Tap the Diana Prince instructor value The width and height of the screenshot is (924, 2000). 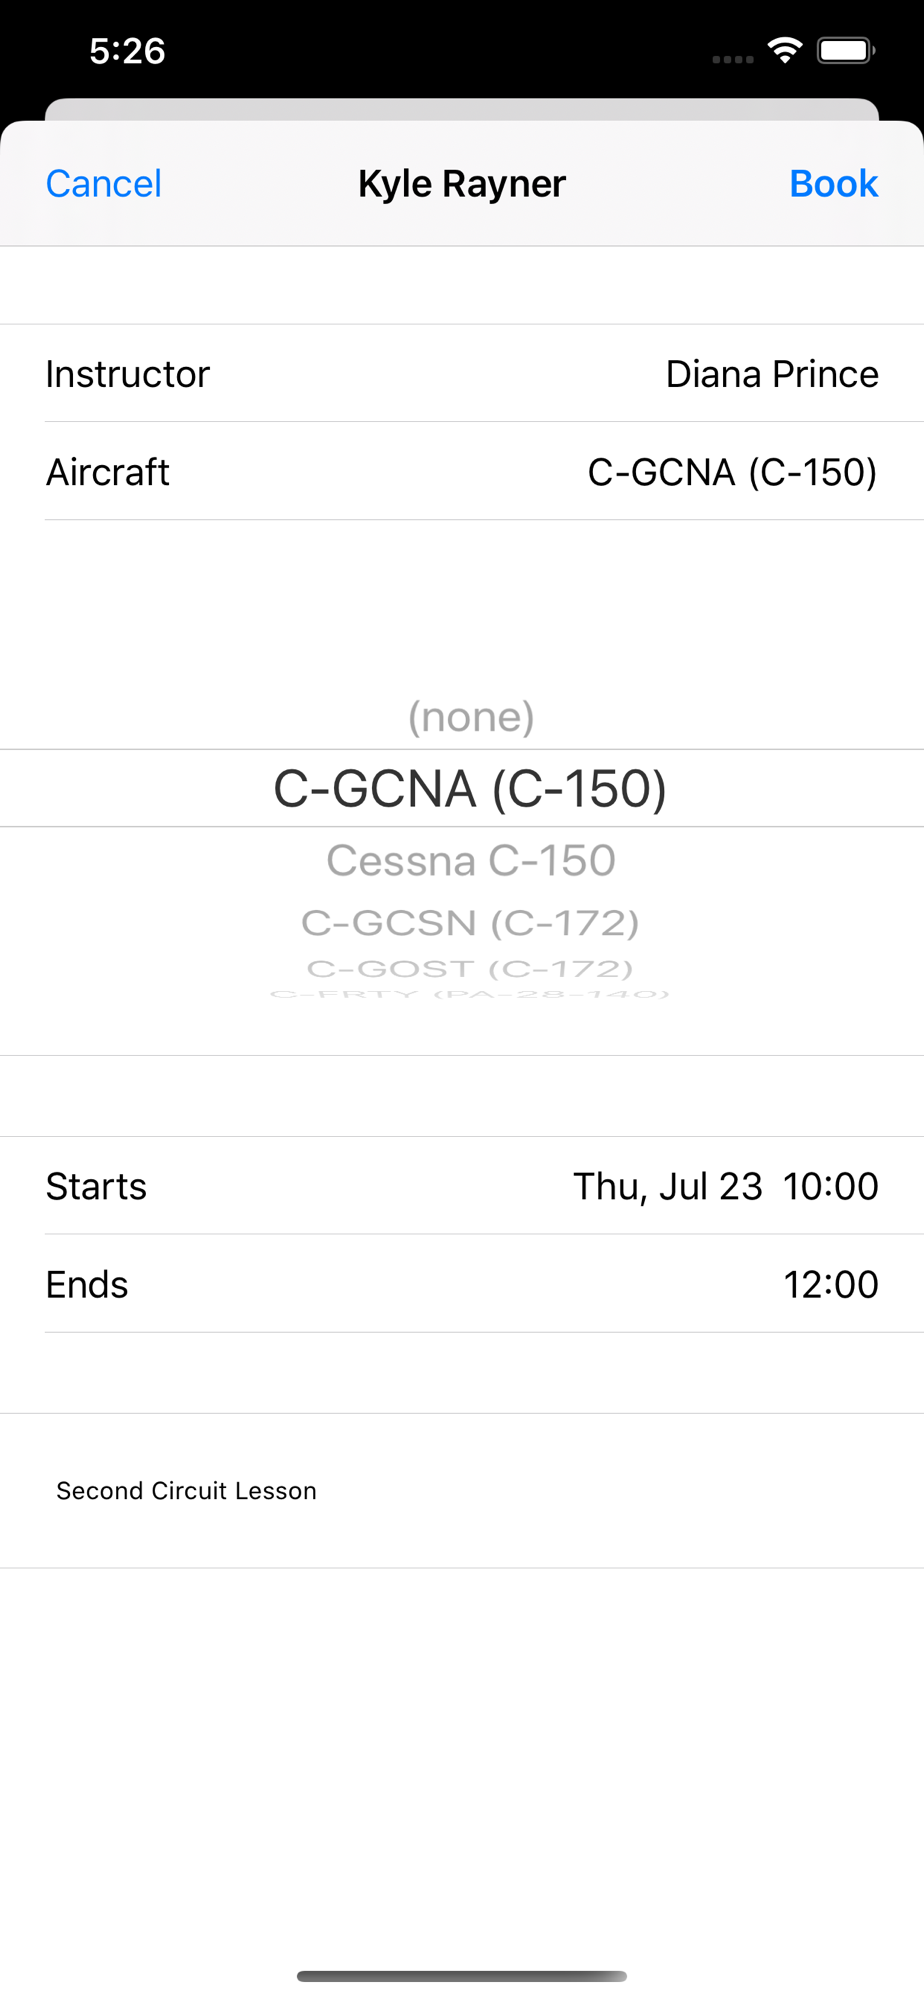click(x=771, y=374)
